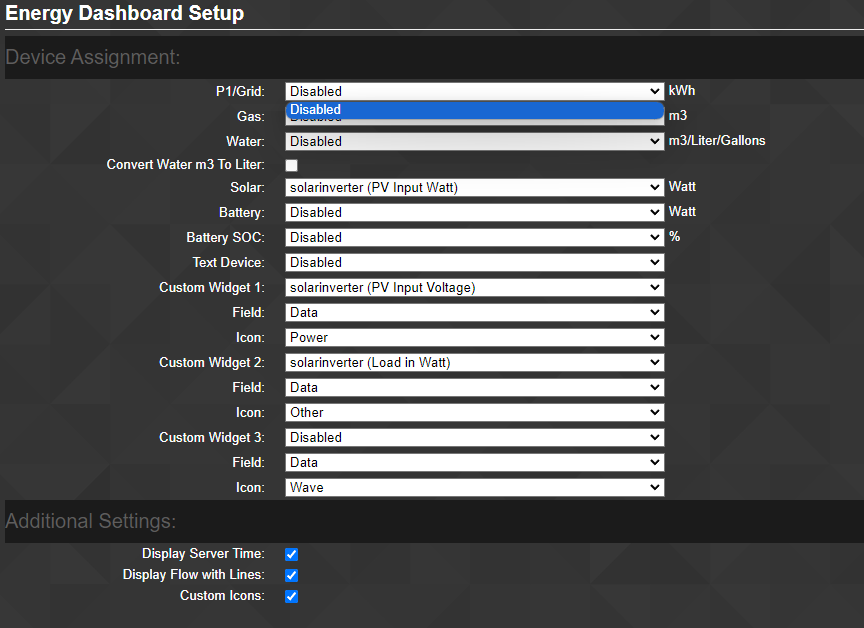Open Icon dropdown showing Other
The width and height of the screenshot is (864, 628).
tap(474, 413)
